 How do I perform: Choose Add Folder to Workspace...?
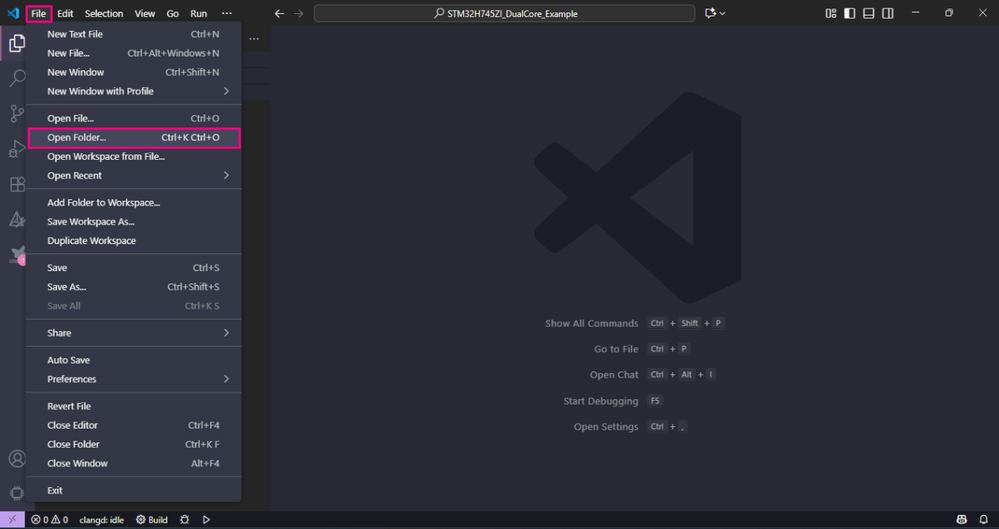[x=133, y=203]
